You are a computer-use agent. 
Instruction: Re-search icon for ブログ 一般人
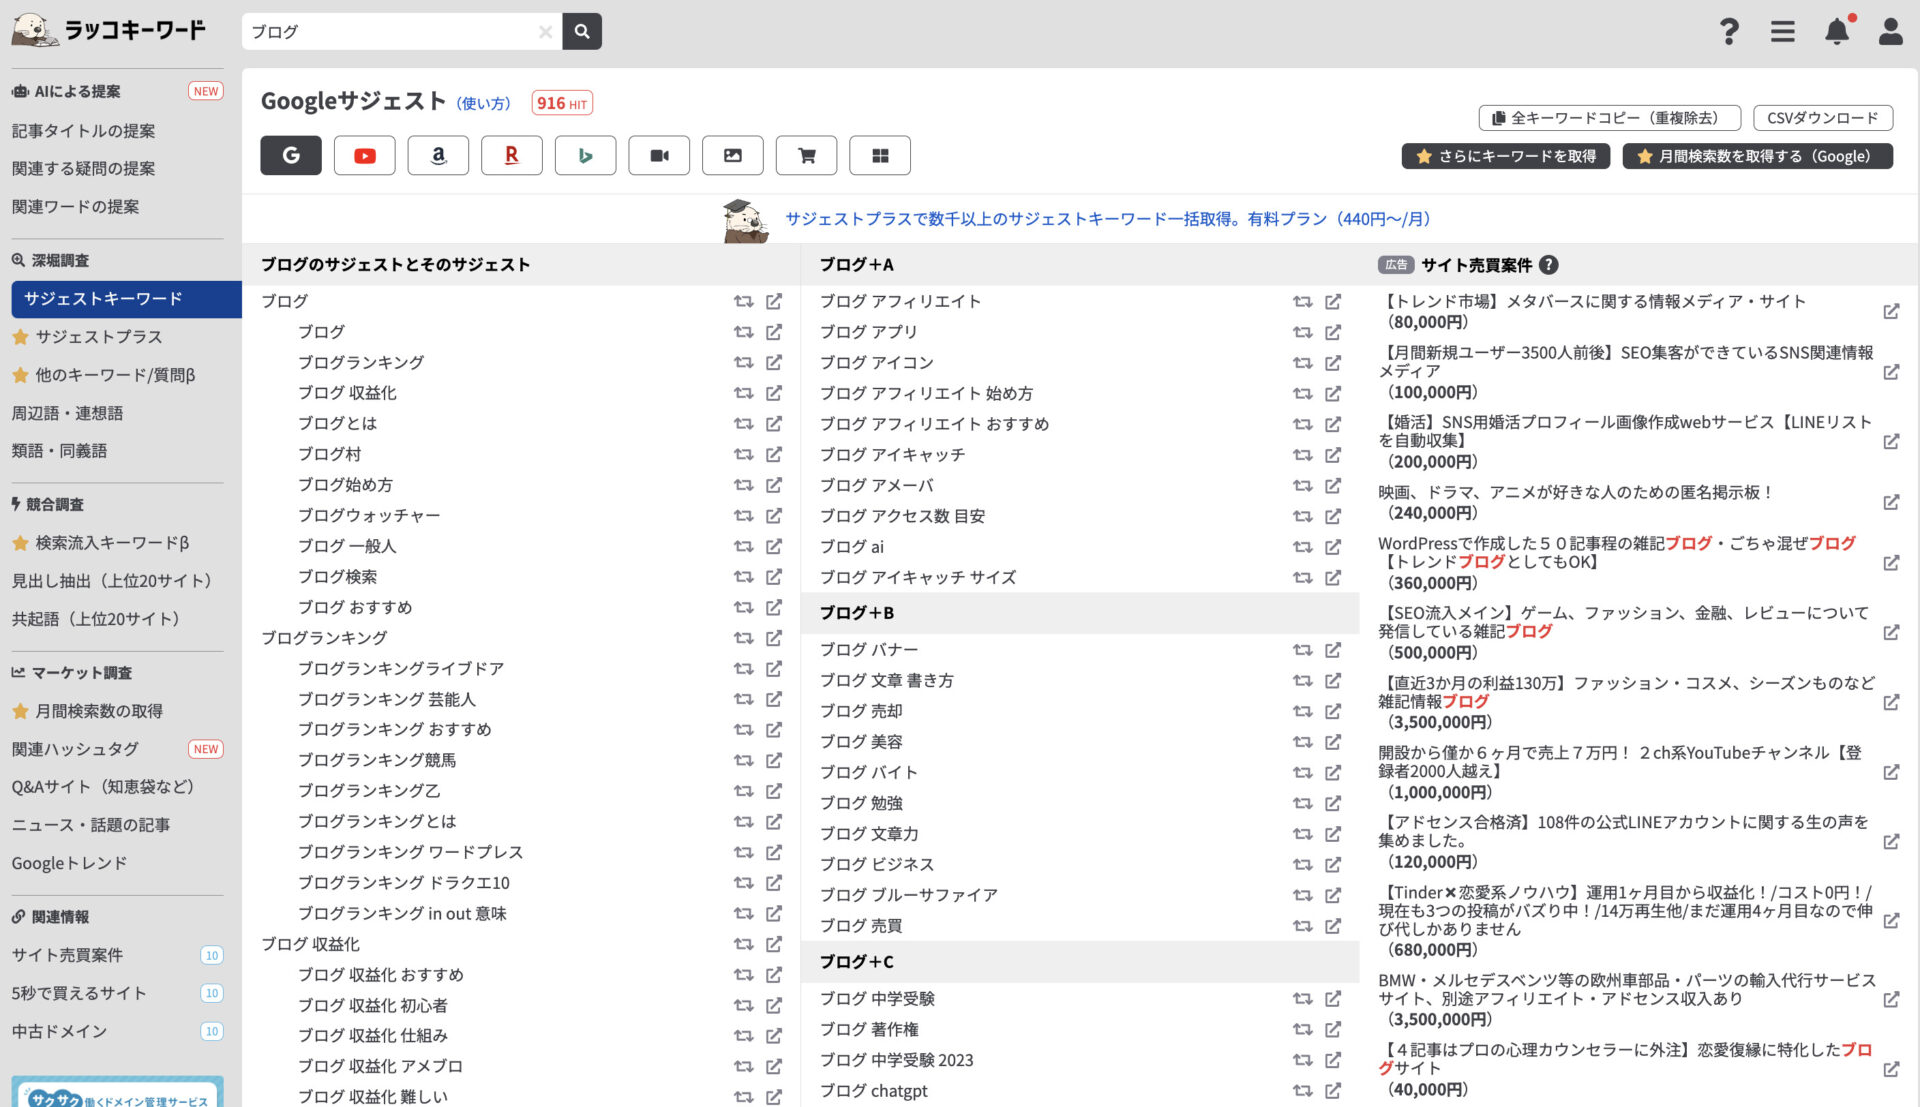click(743, 546)
